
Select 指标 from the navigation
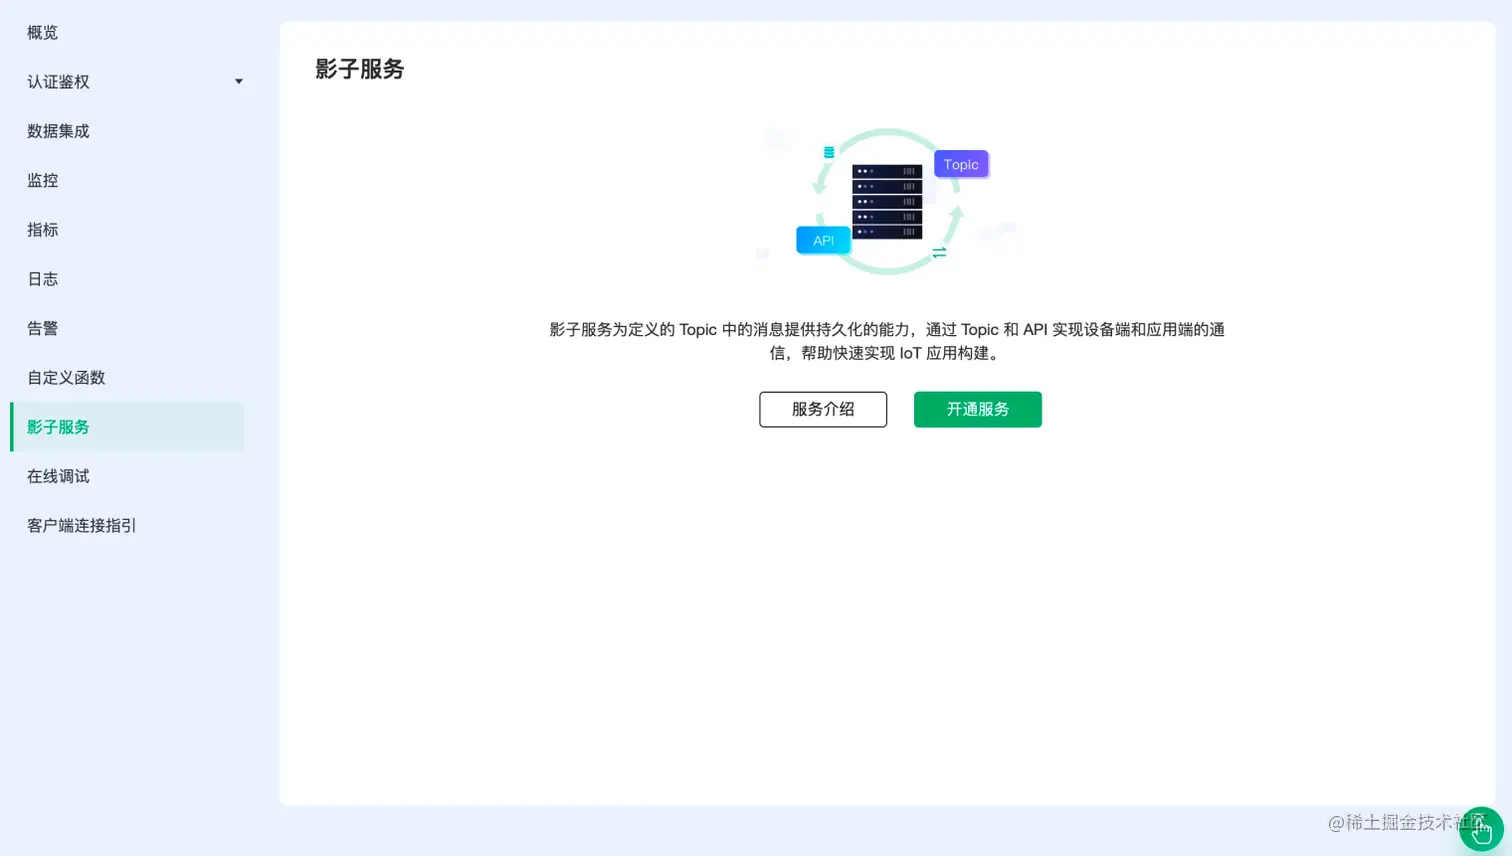click(42, 229)
